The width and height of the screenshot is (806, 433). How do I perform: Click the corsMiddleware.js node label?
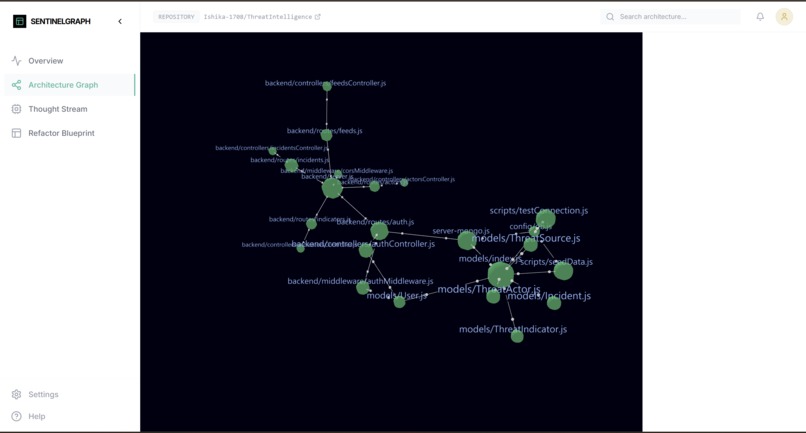click(x=337, y=171)
